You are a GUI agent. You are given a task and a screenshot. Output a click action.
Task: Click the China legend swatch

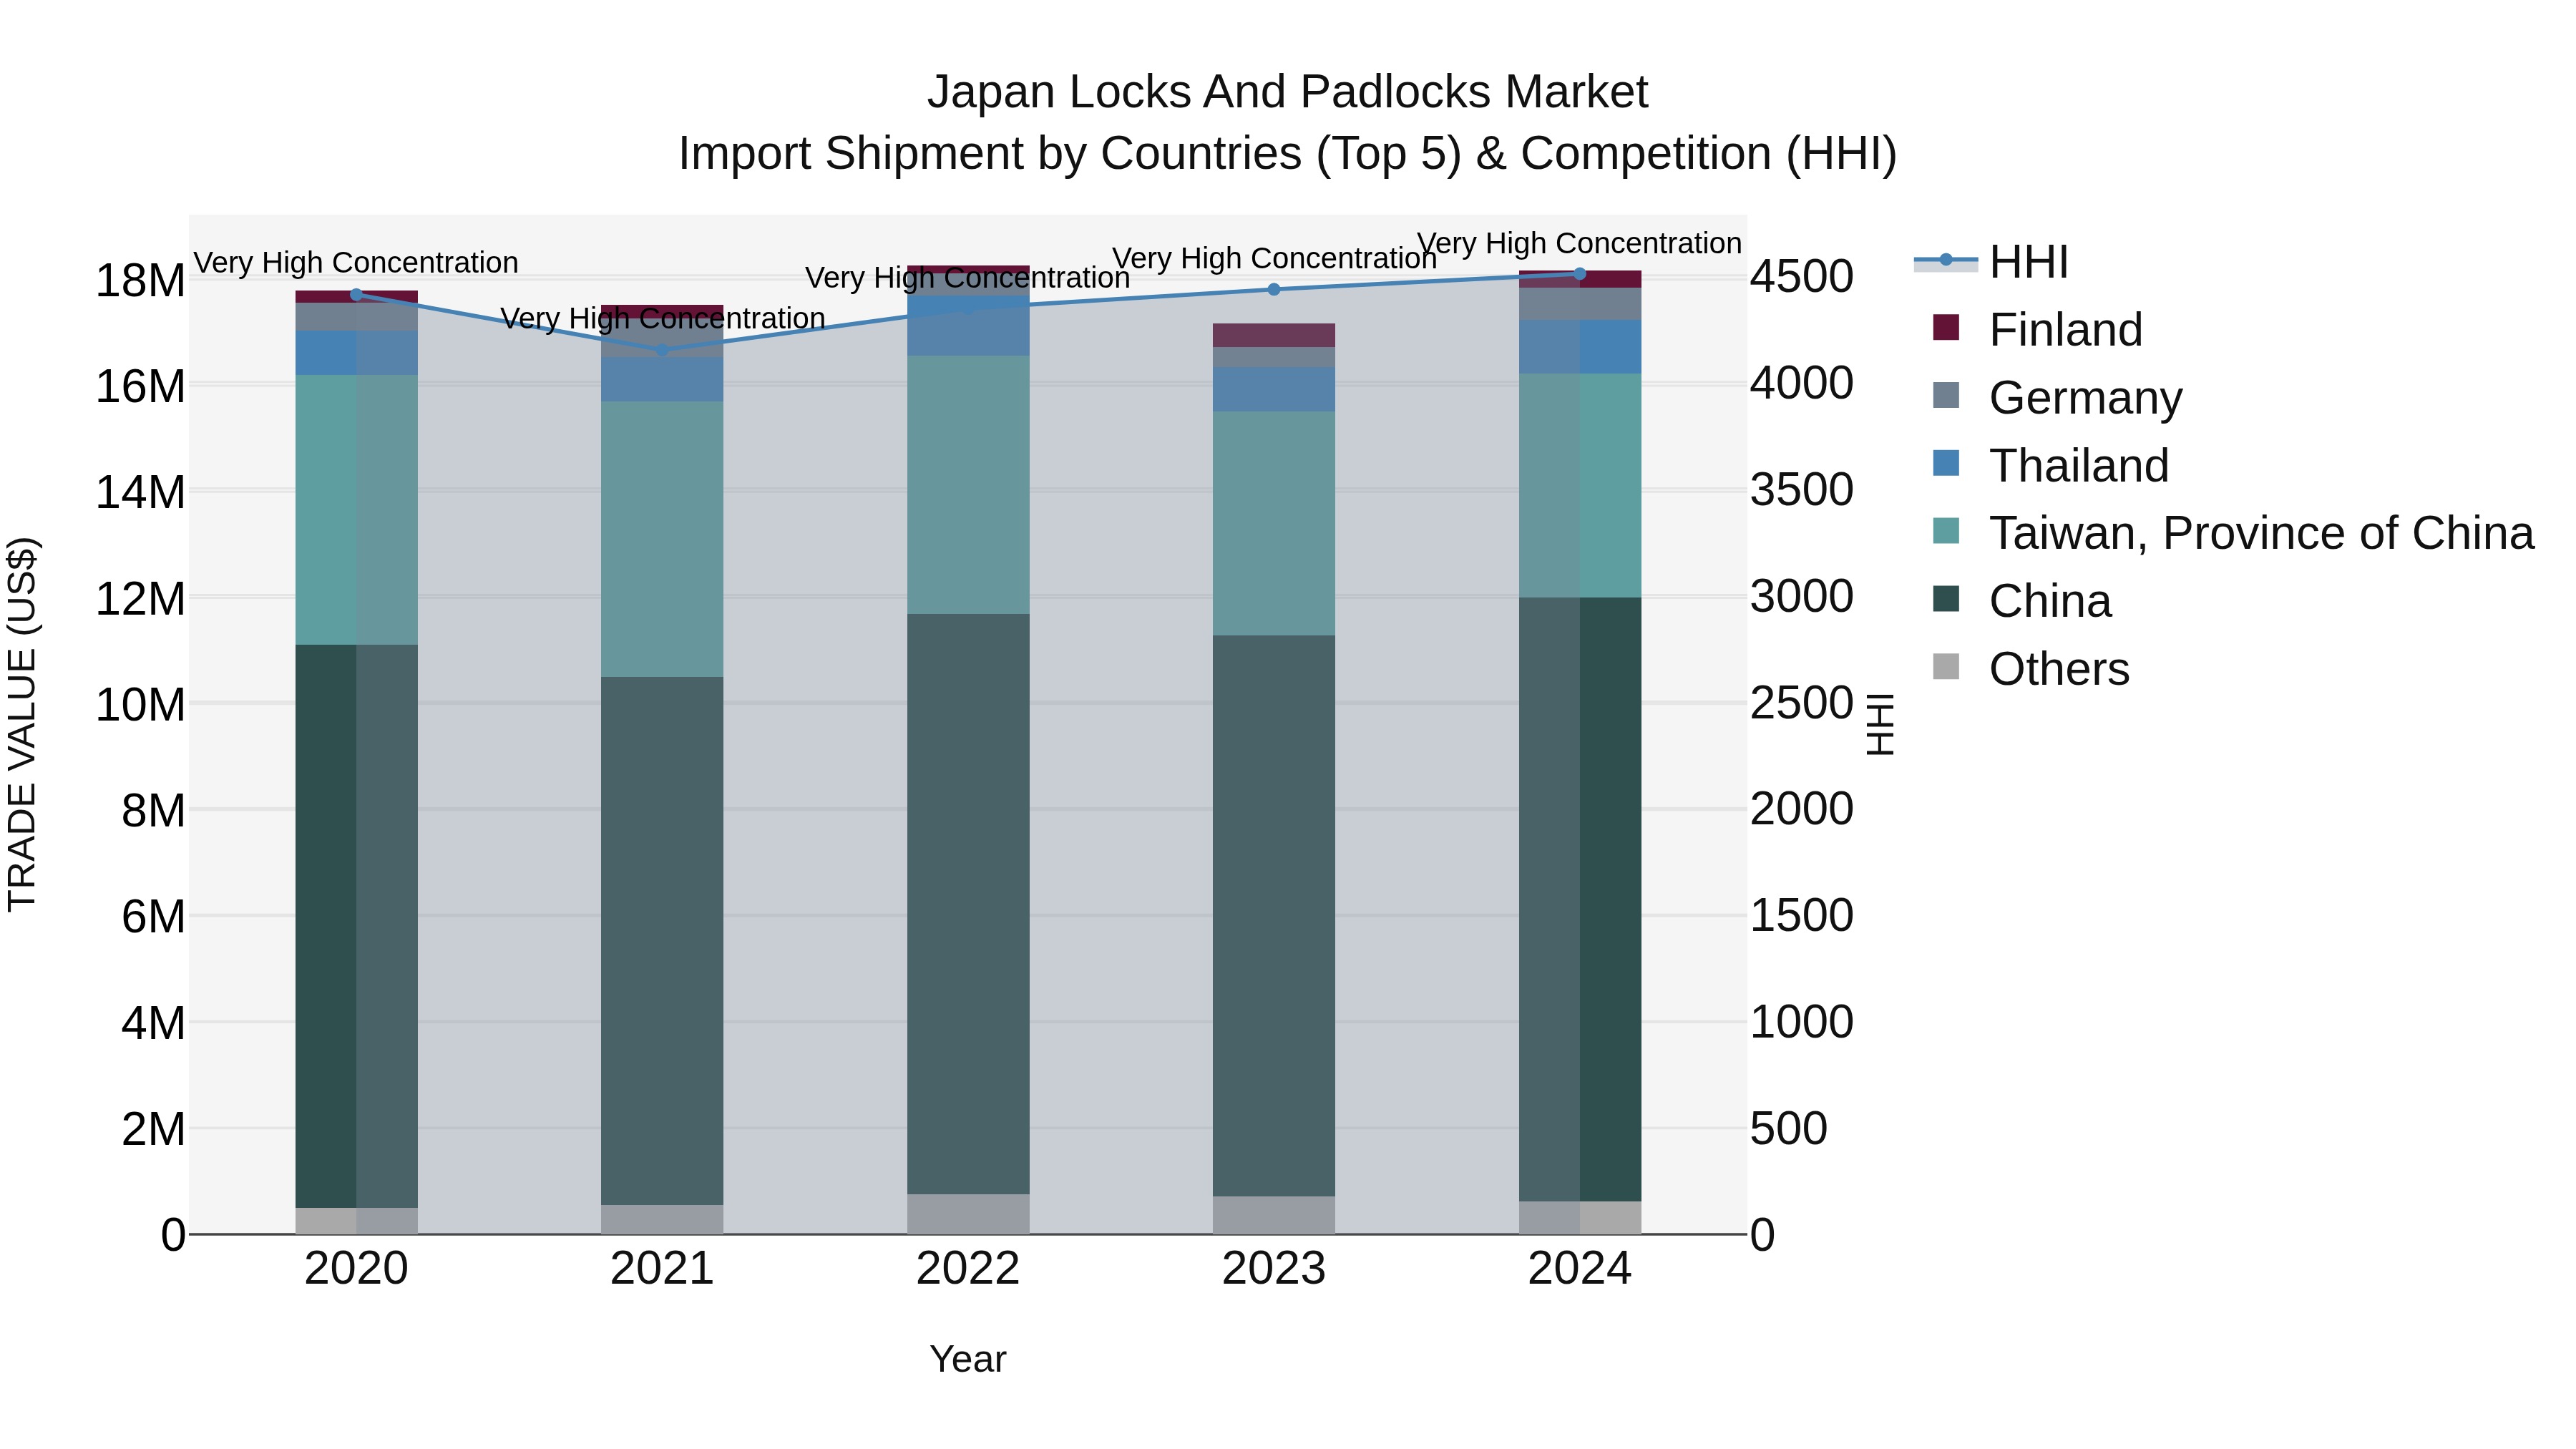(x=1946, y=599)
